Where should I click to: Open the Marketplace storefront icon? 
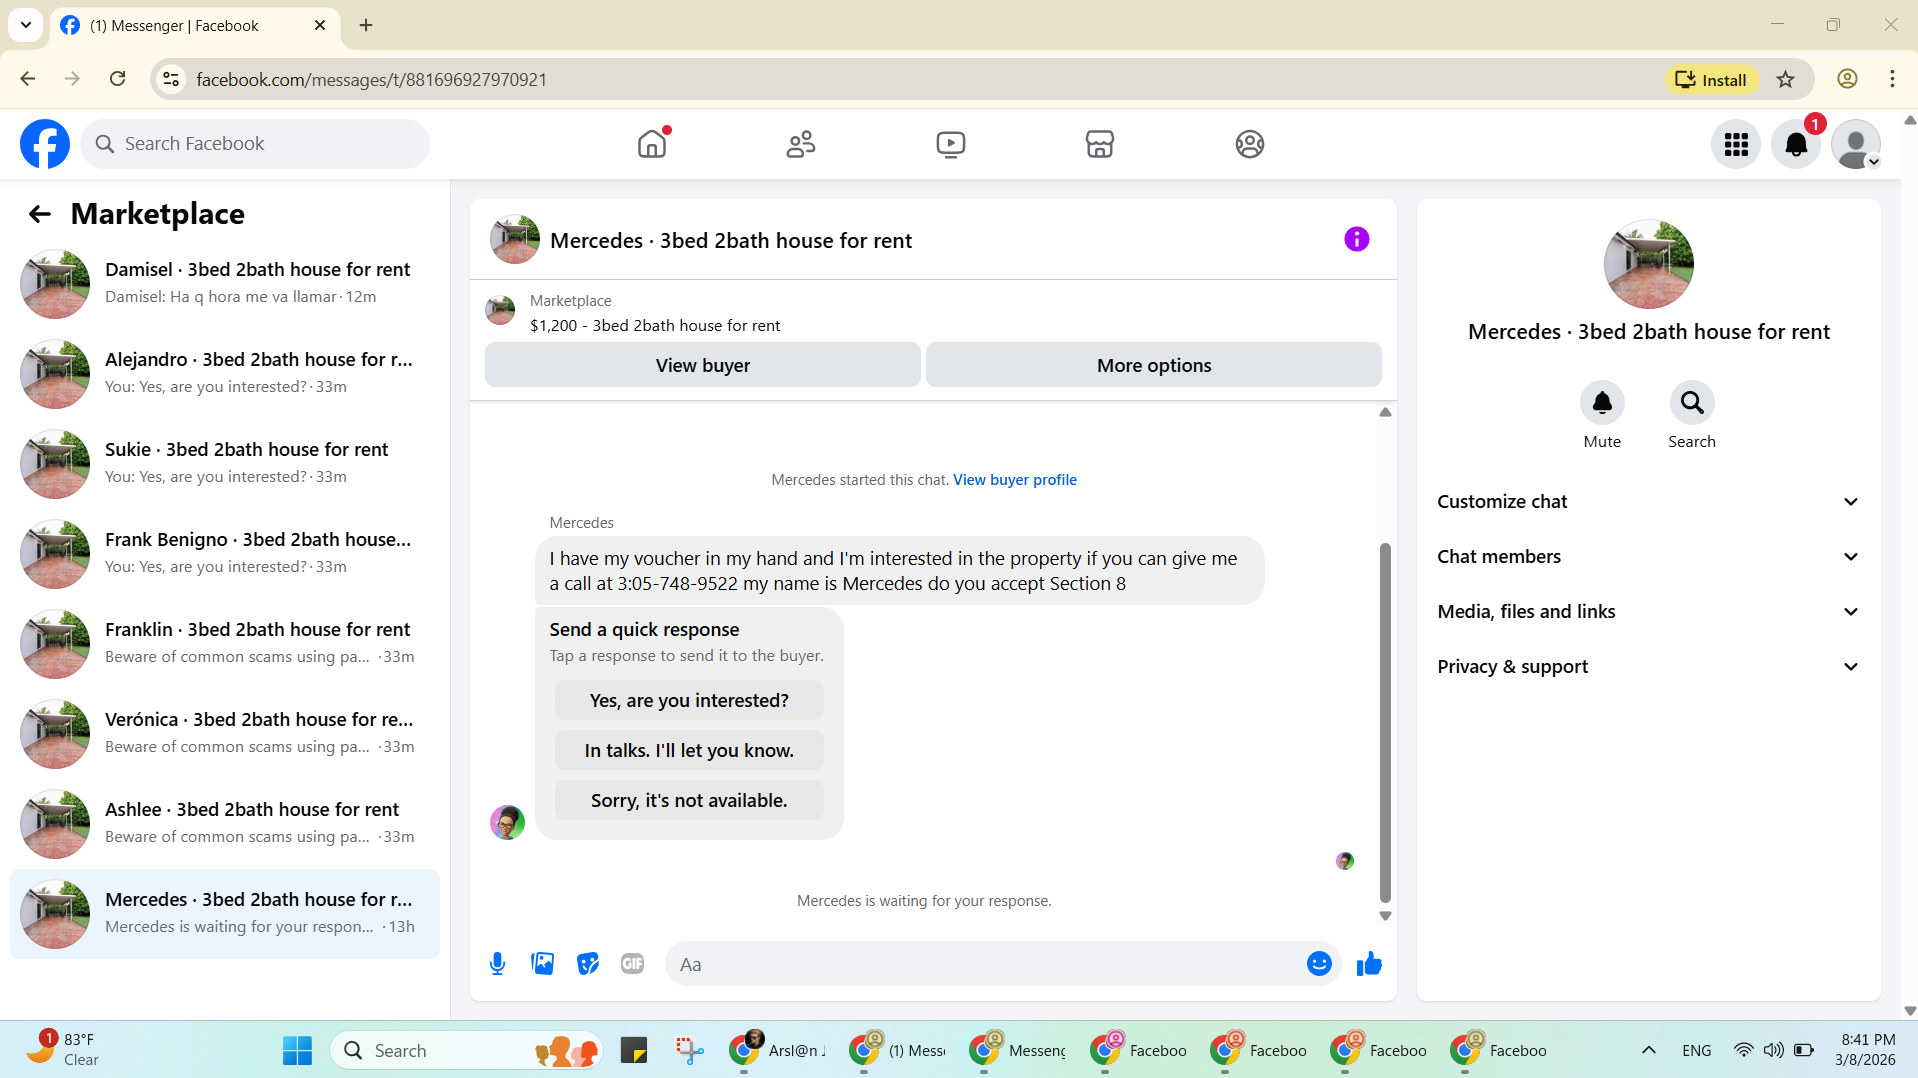[x=1100, y=144]
